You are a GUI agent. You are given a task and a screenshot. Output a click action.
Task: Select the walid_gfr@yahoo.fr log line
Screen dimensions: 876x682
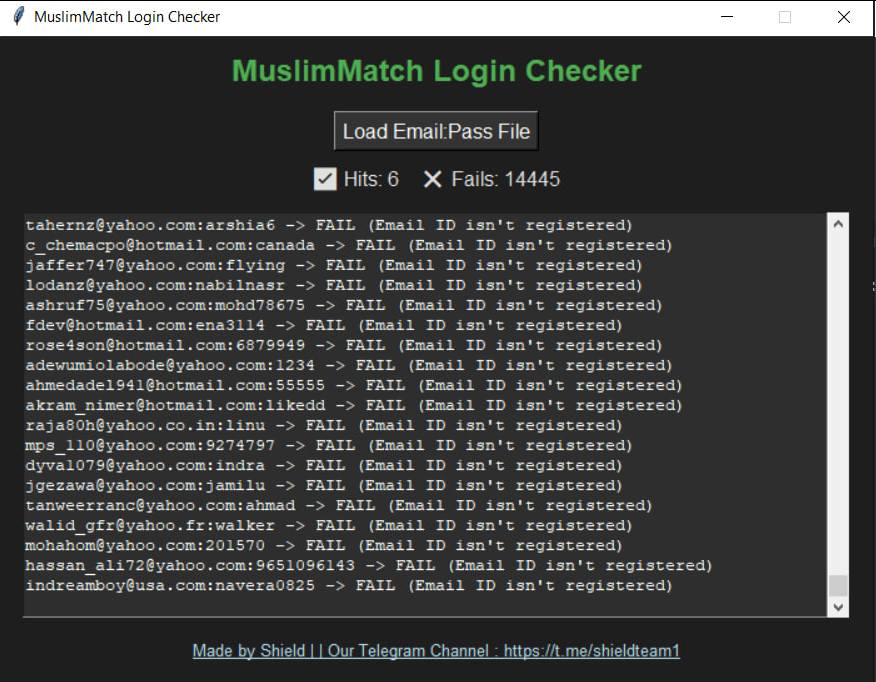pos(328,526)
